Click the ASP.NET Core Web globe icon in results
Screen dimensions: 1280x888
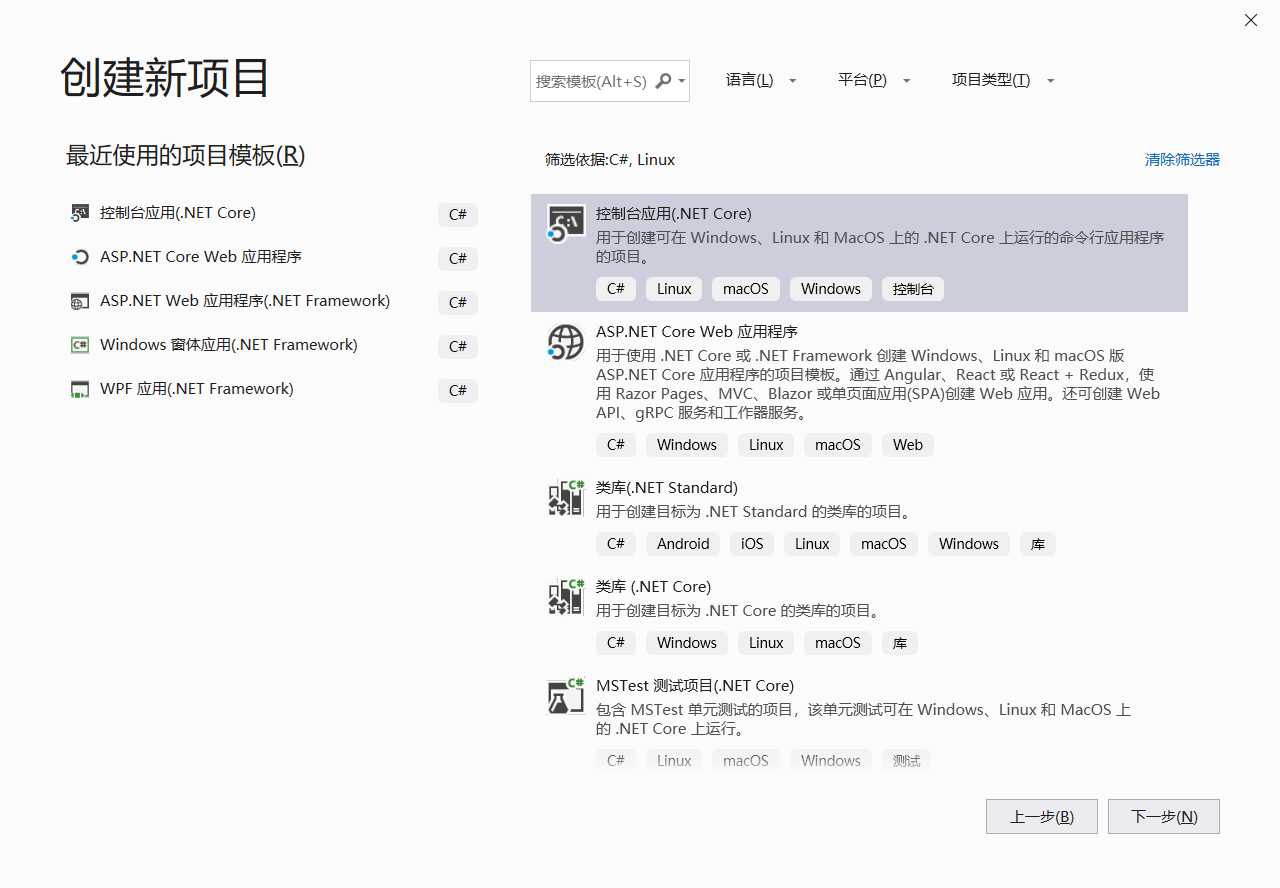(x=566, y=342)
